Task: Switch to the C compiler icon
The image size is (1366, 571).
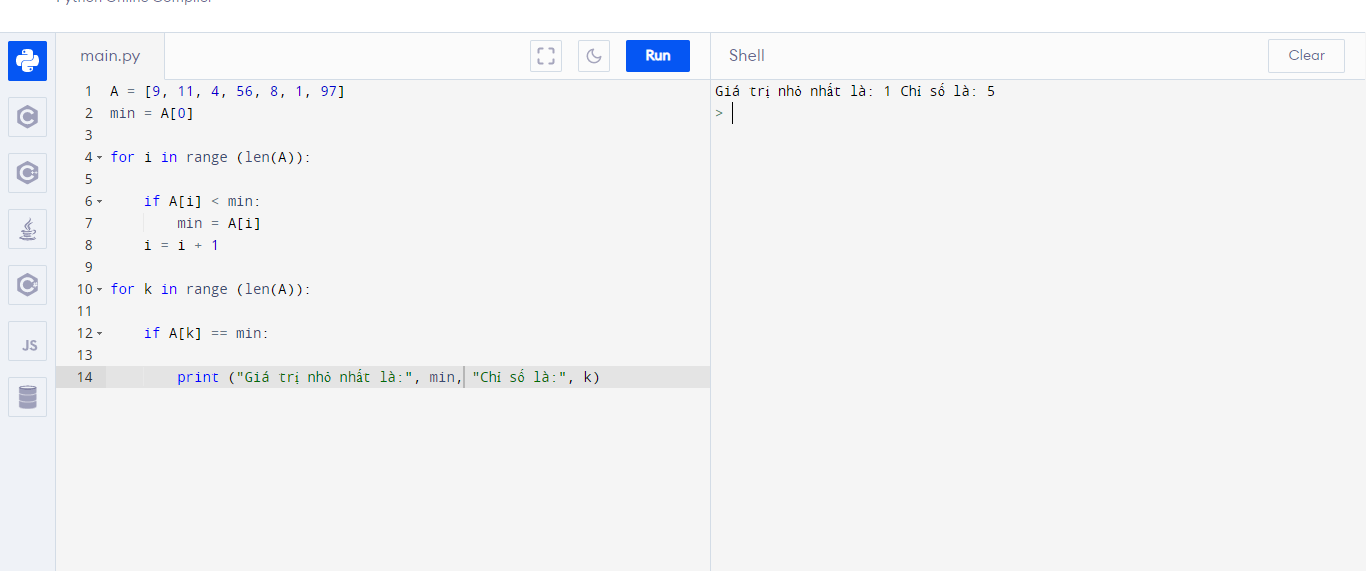Action: coord(27,117)
